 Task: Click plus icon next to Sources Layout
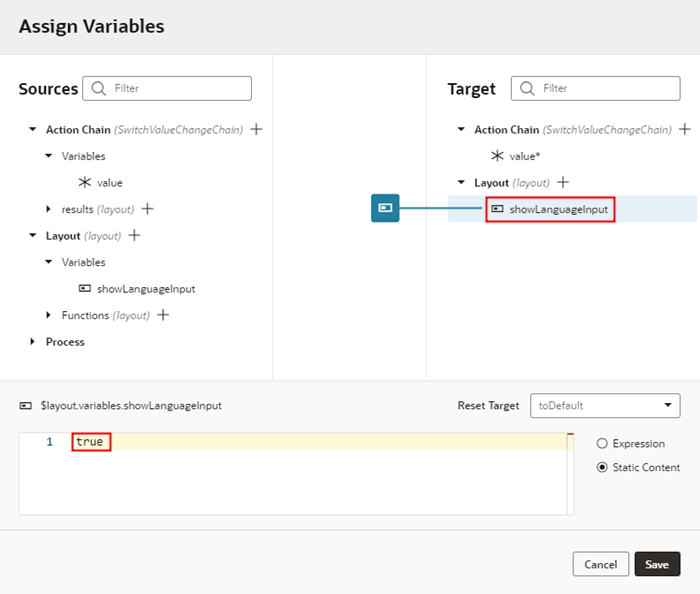coord(134,236)
